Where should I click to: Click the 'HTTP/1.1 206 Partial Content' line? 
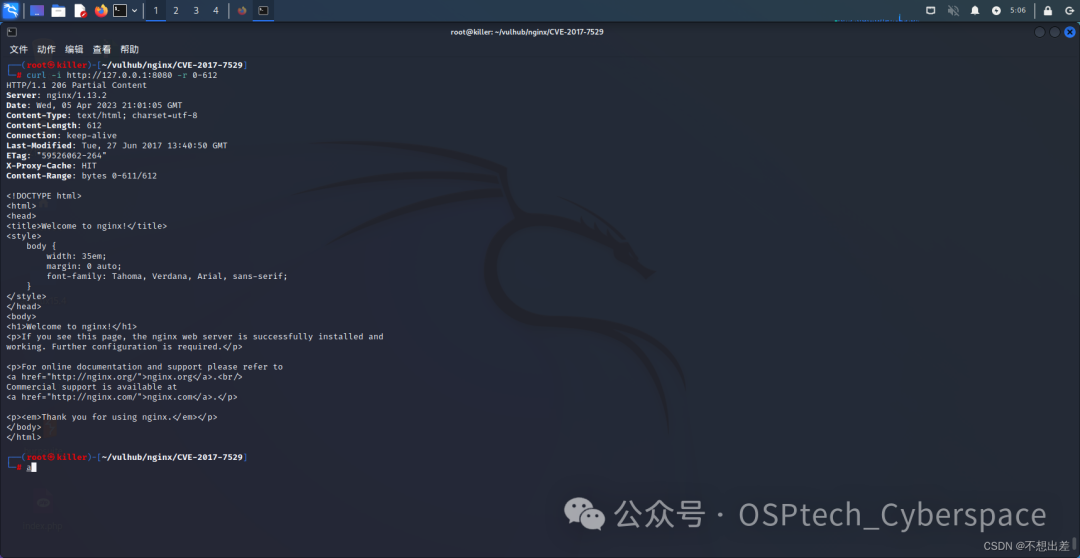(76, 85)
